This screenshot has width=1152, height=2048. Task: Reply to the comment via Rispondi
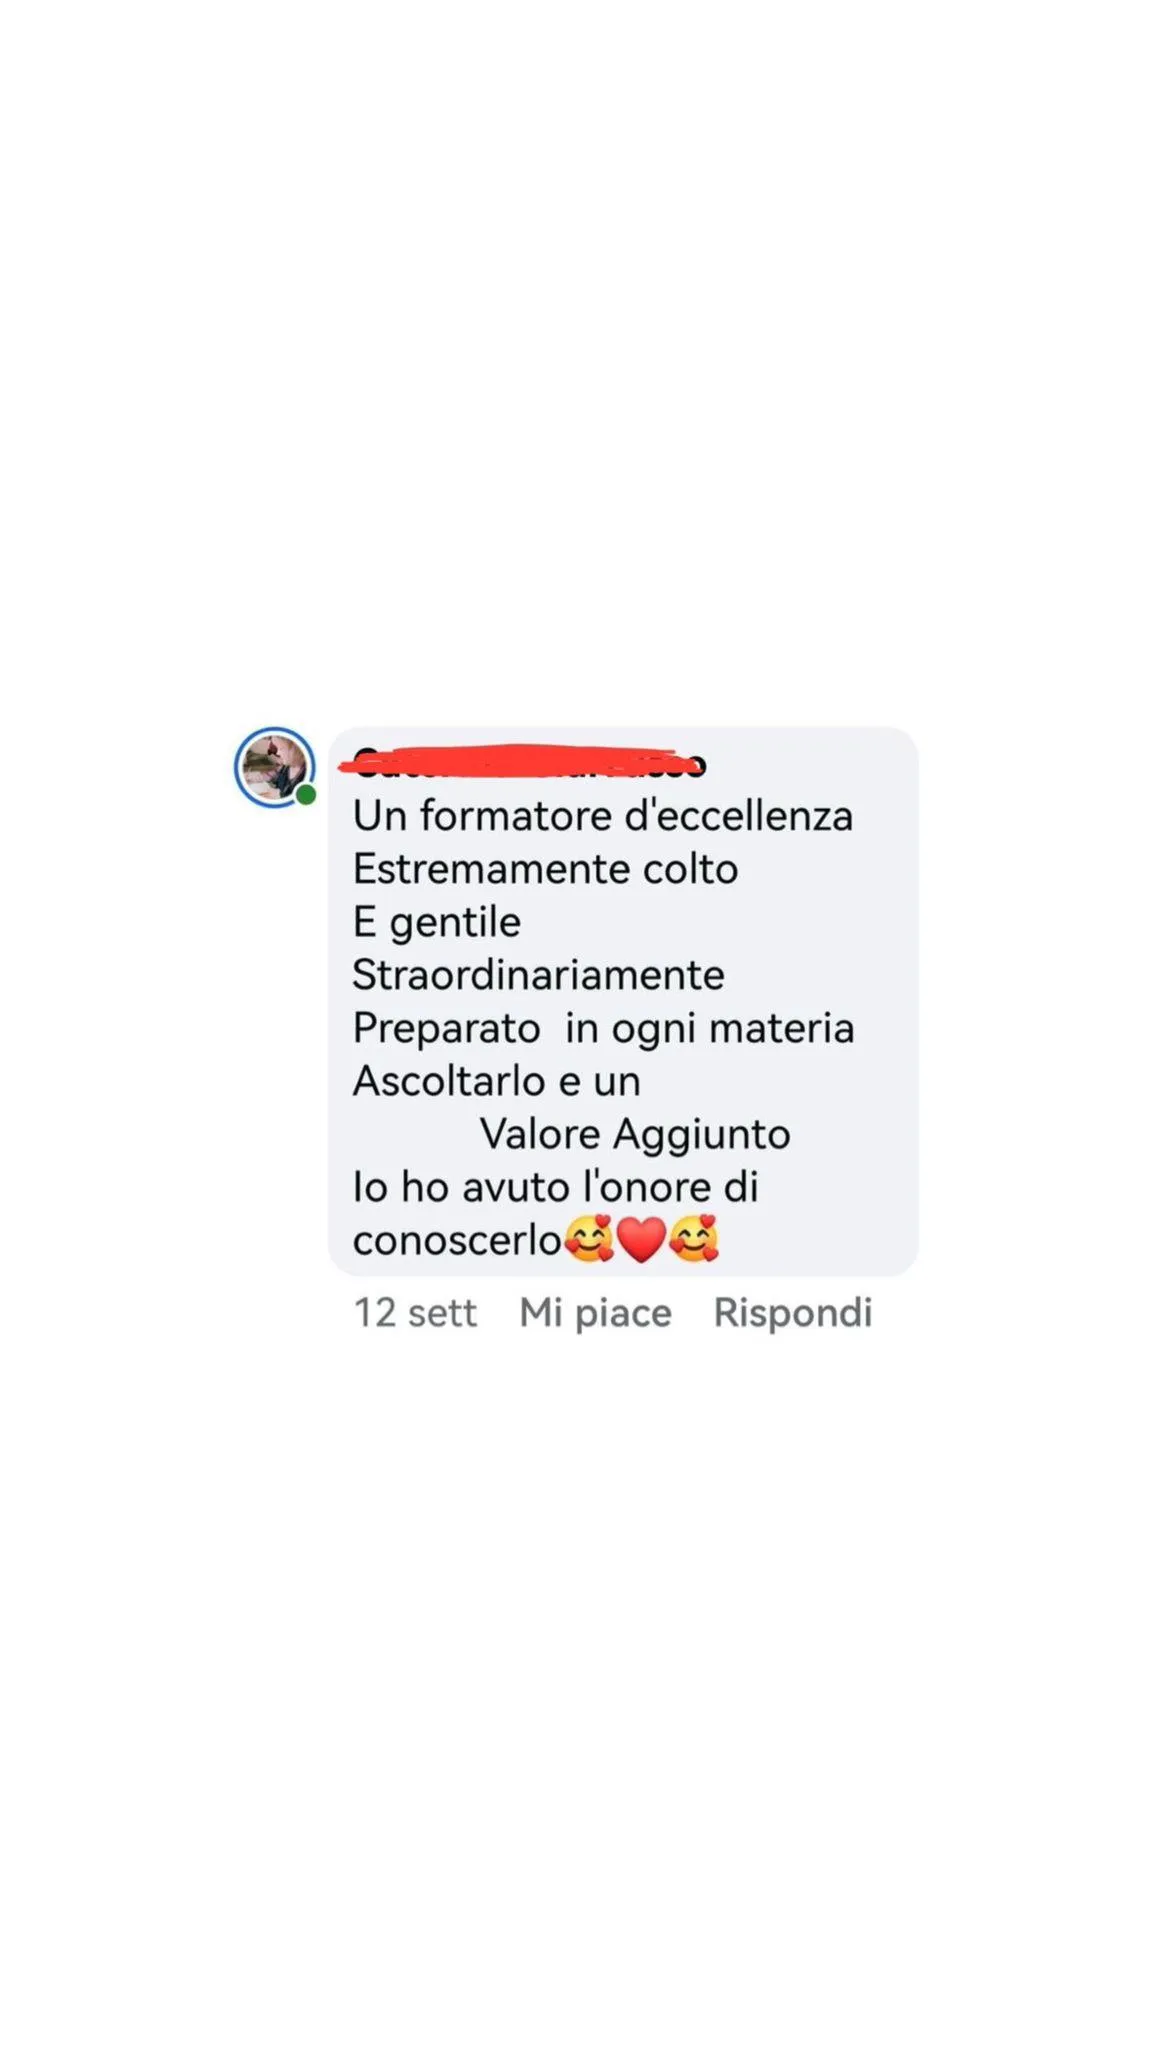tap(793, 1312)
